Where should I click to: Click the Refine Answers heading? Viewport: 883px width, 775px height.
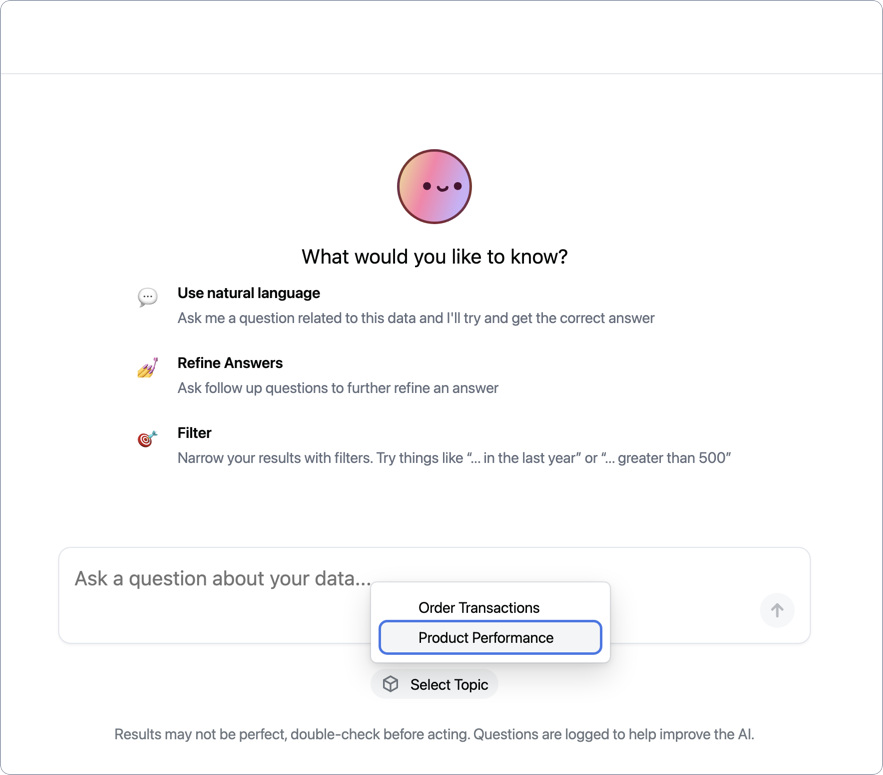[x=230, y=363]
